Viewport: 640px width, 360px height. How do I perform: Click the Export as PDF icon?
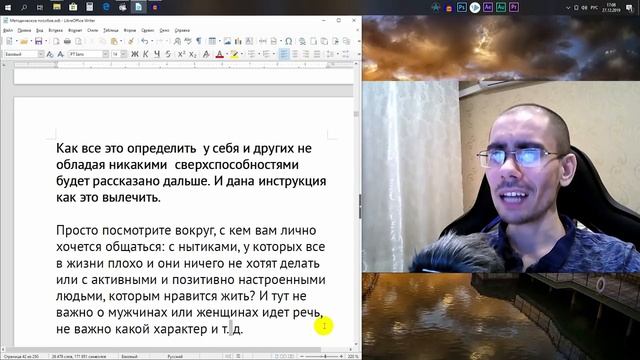[56, 41]
